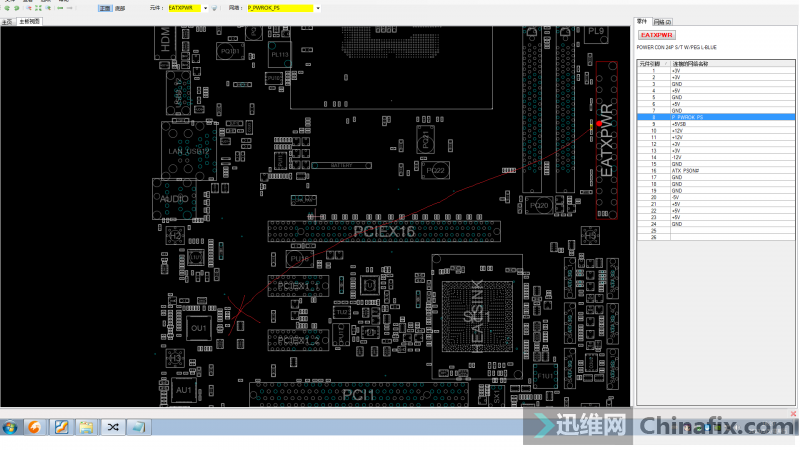Click the AUDIO connector on the board
Image resolution: width=800 pixels, height=450 pixels.
174,199
